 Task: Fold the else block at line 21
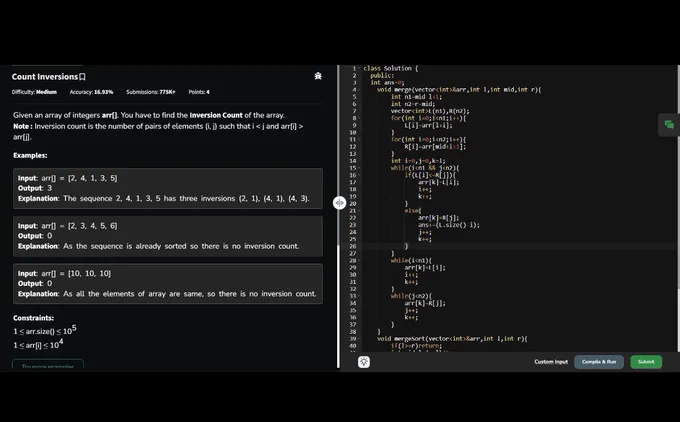360,211
